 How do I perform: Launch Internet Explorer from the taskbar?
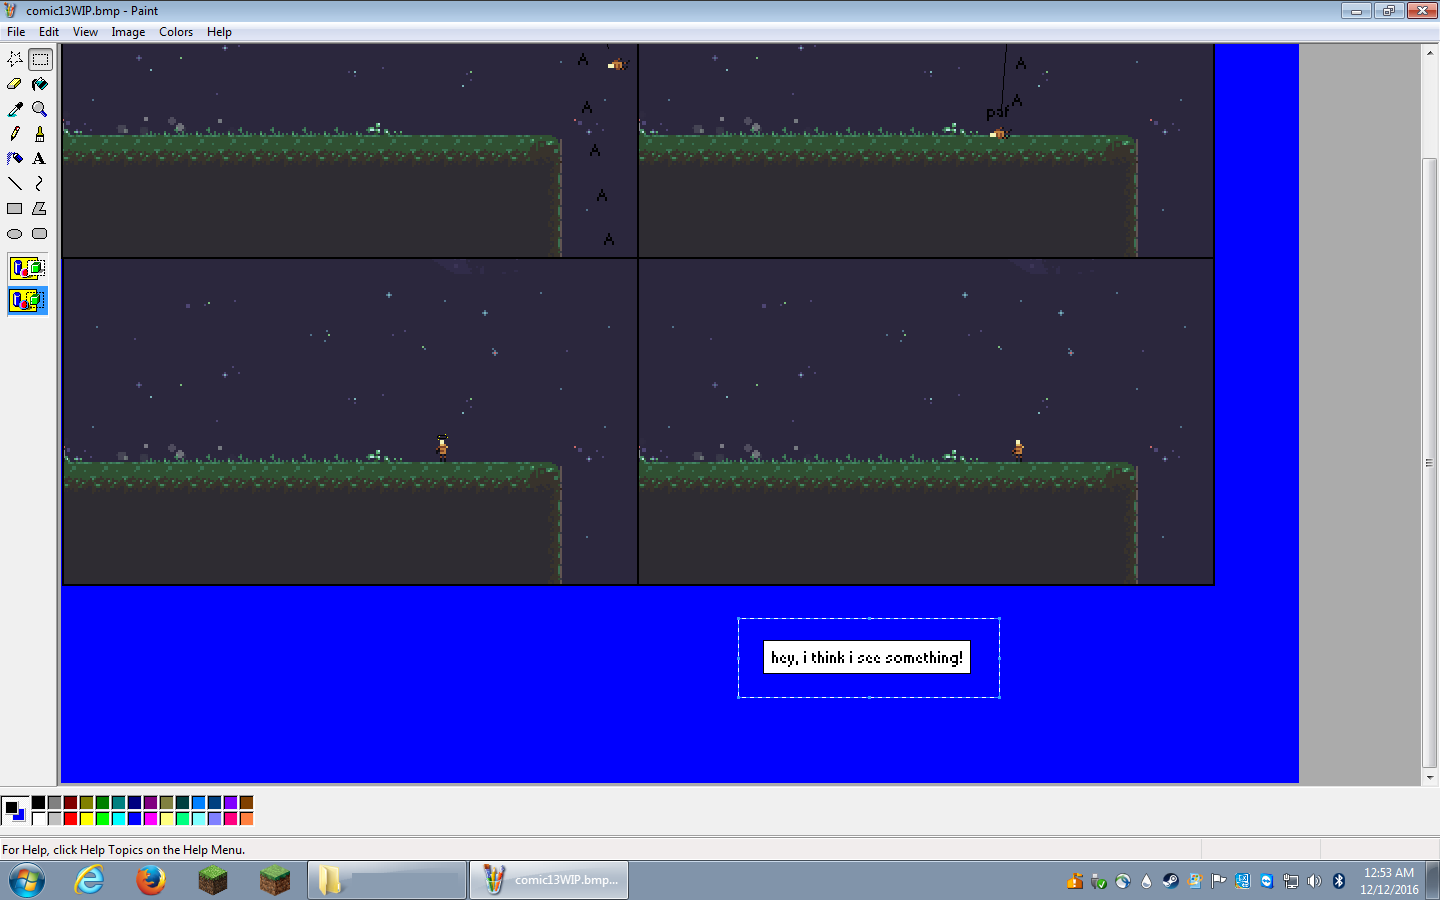point(89,880)
